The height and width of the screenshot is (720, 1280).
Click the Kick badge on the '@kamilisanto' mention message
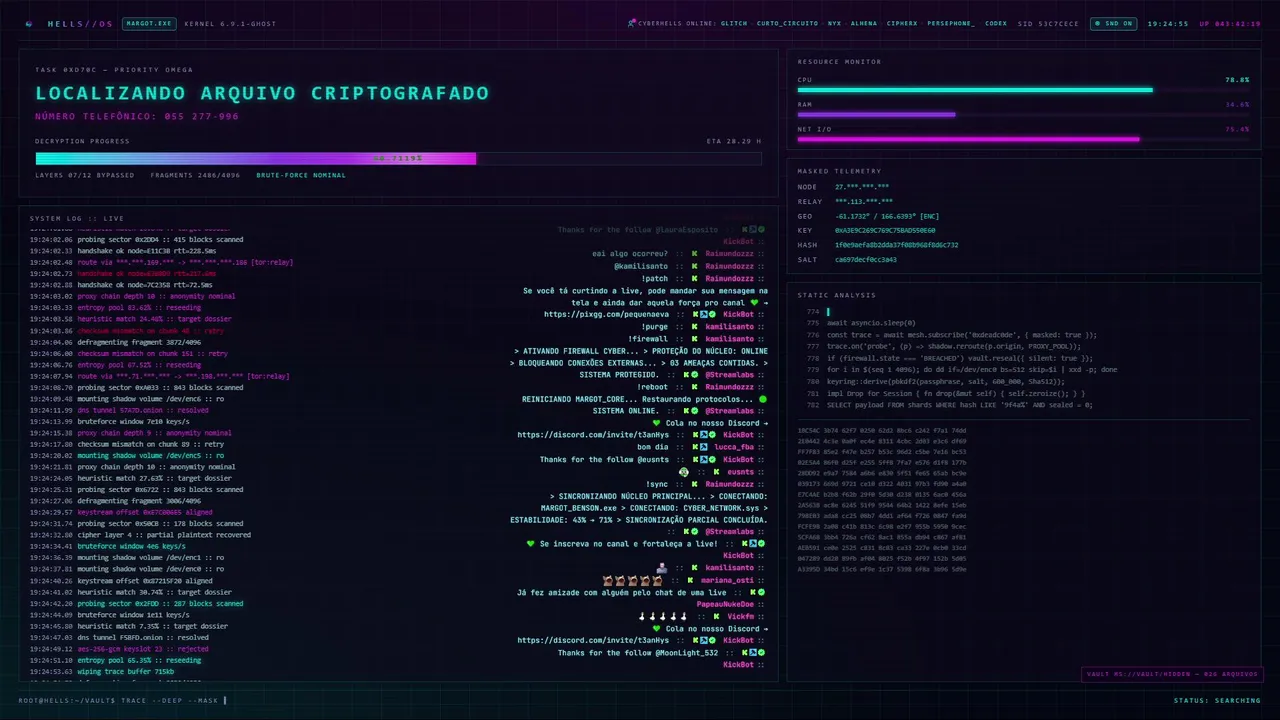694,266
